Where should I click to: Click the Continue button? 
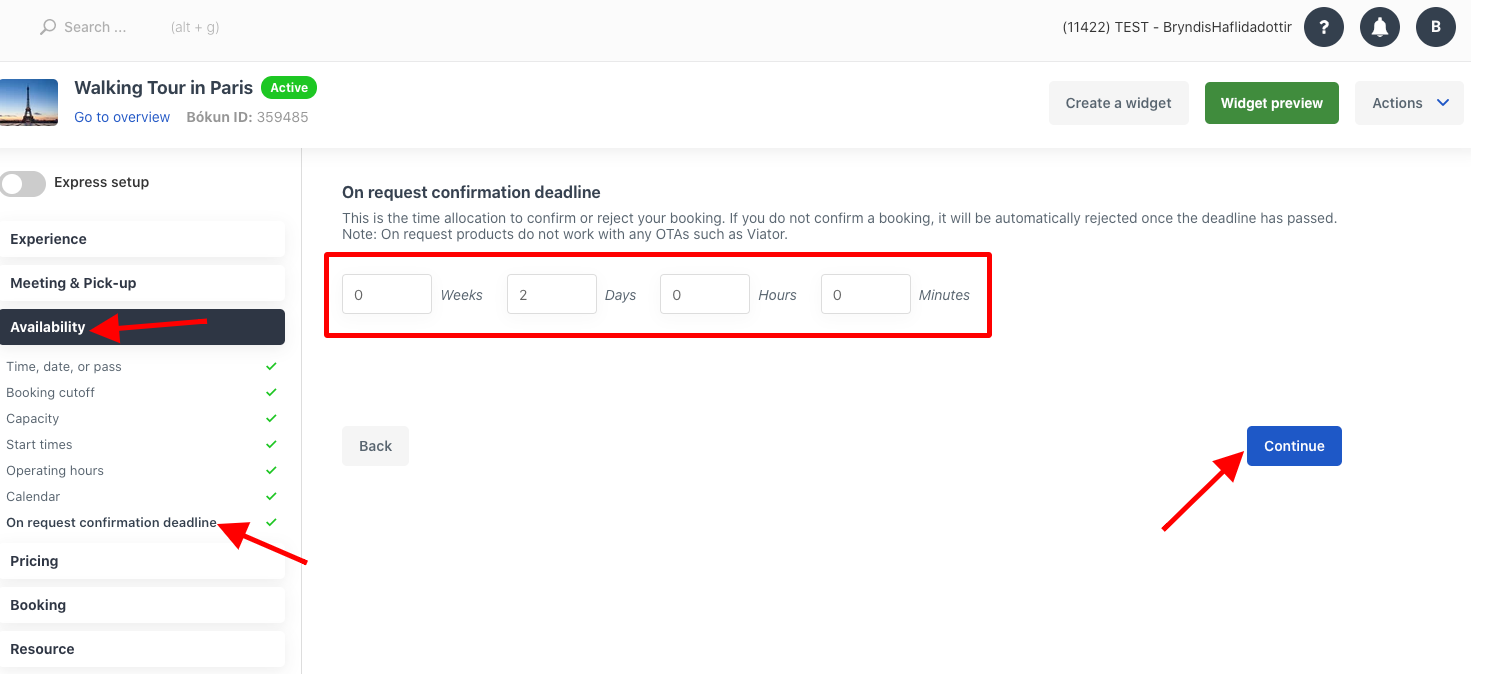tap(1294, 446)
